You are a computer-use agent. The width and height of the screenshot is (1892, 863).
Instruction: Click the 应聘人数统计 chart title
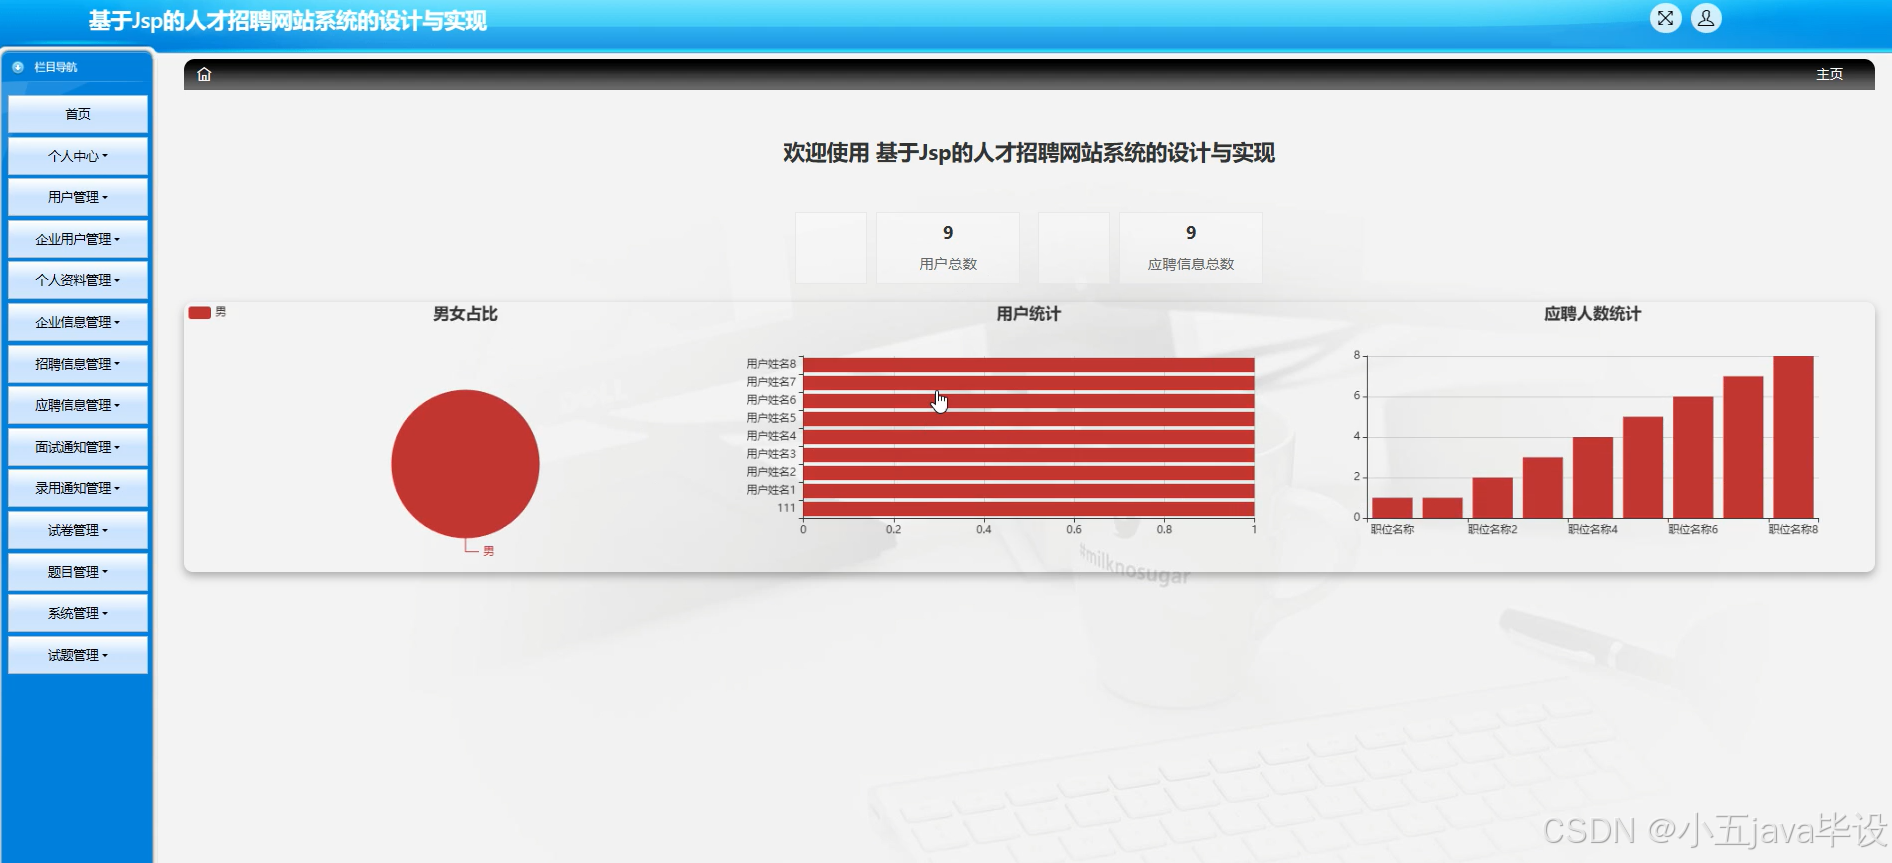[x=1592, y=314]
